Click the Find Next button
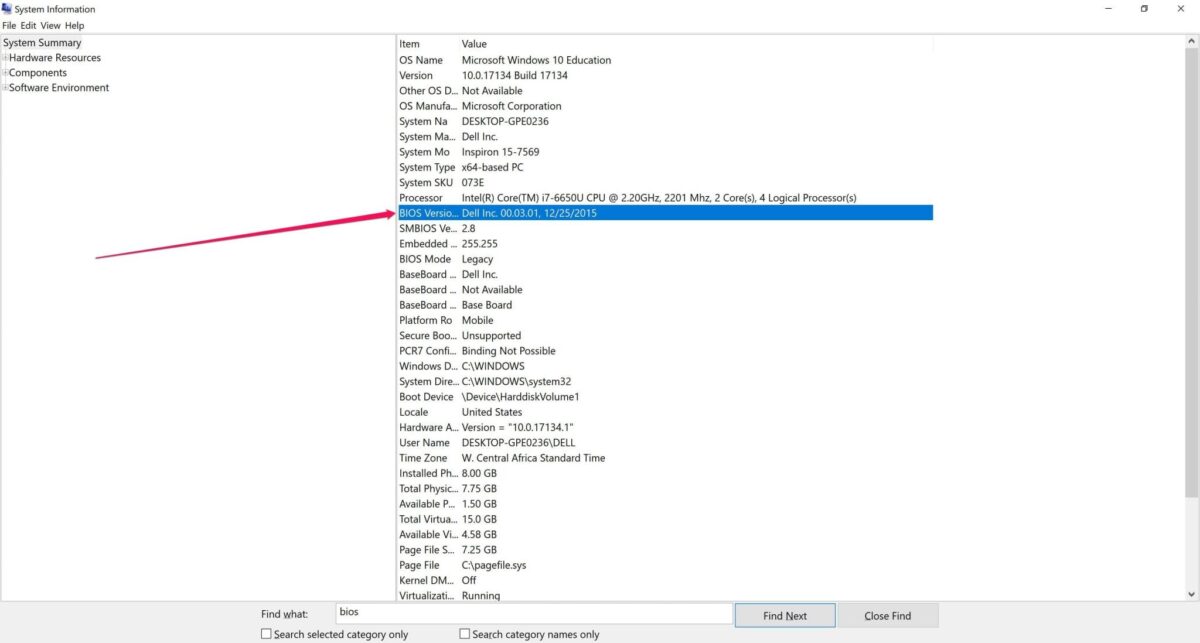Screen dimensions: 1200x643 coord(785,615)
